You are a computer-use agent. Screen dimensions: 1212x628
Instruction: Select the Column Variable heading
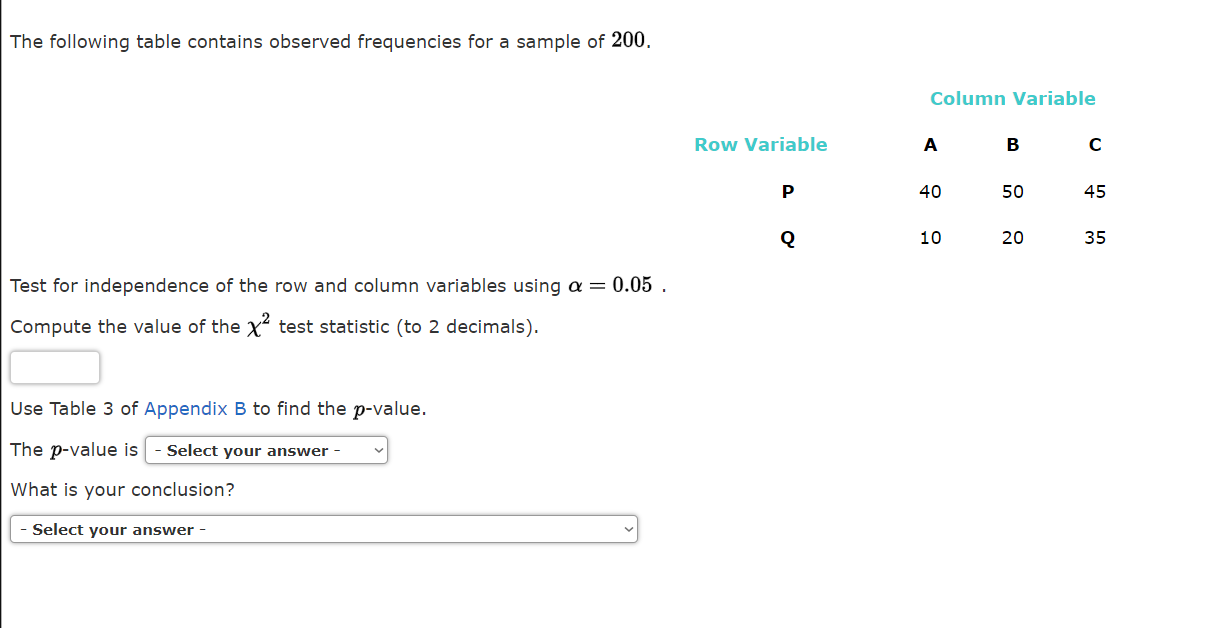[1013, 98]
